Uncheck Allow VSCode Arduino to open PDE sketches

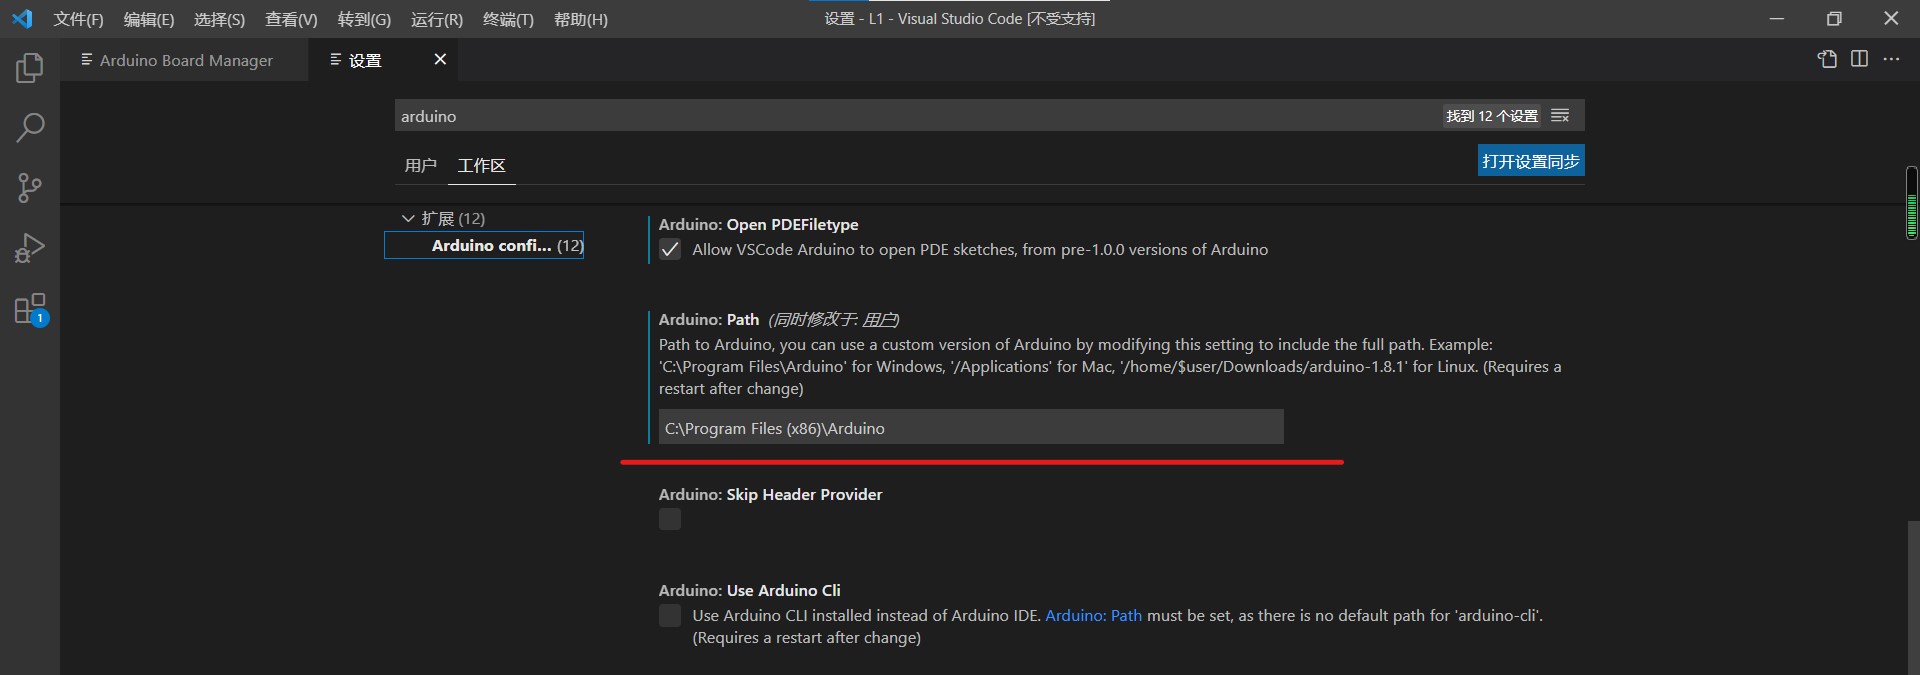670,250
